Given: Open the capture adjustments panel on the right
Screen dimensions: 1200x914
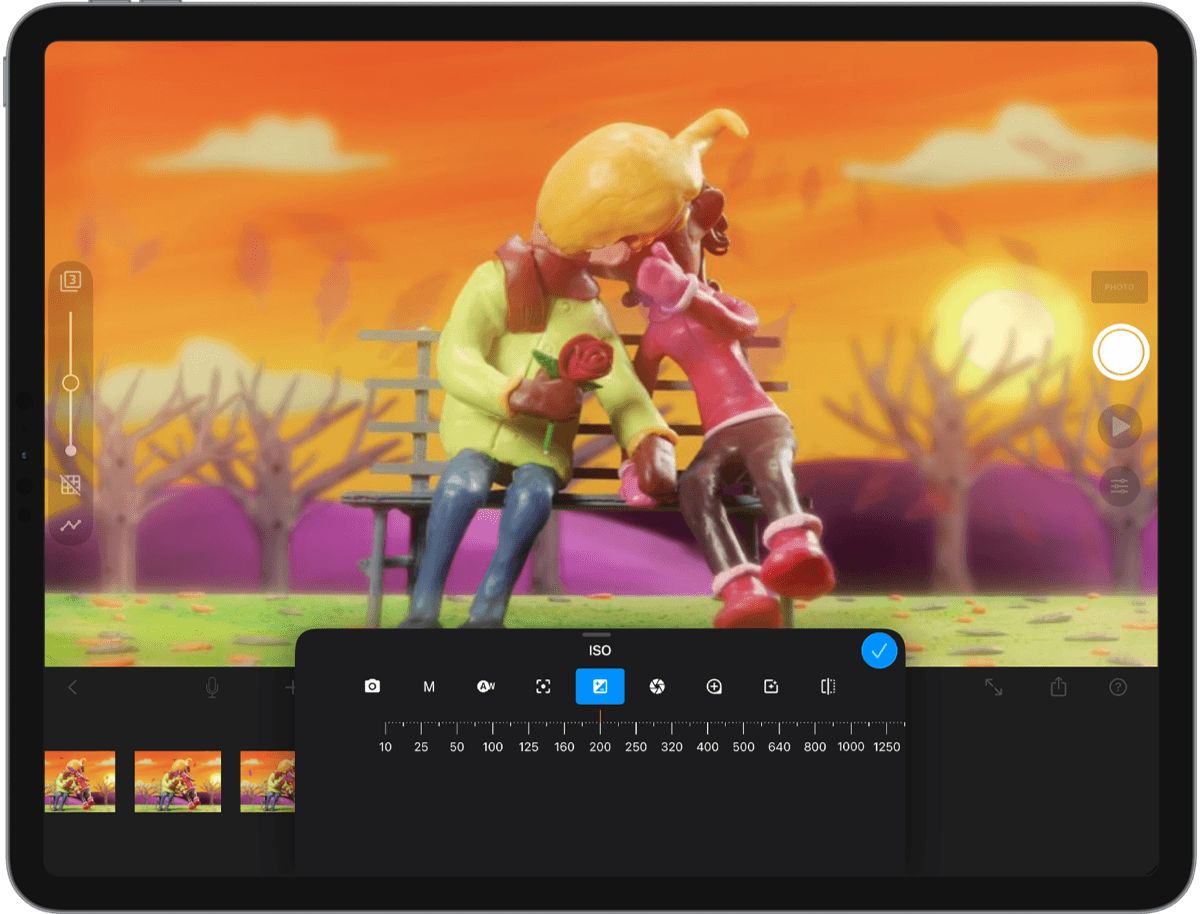Looking at the screenshot, I should [1119, 487].
